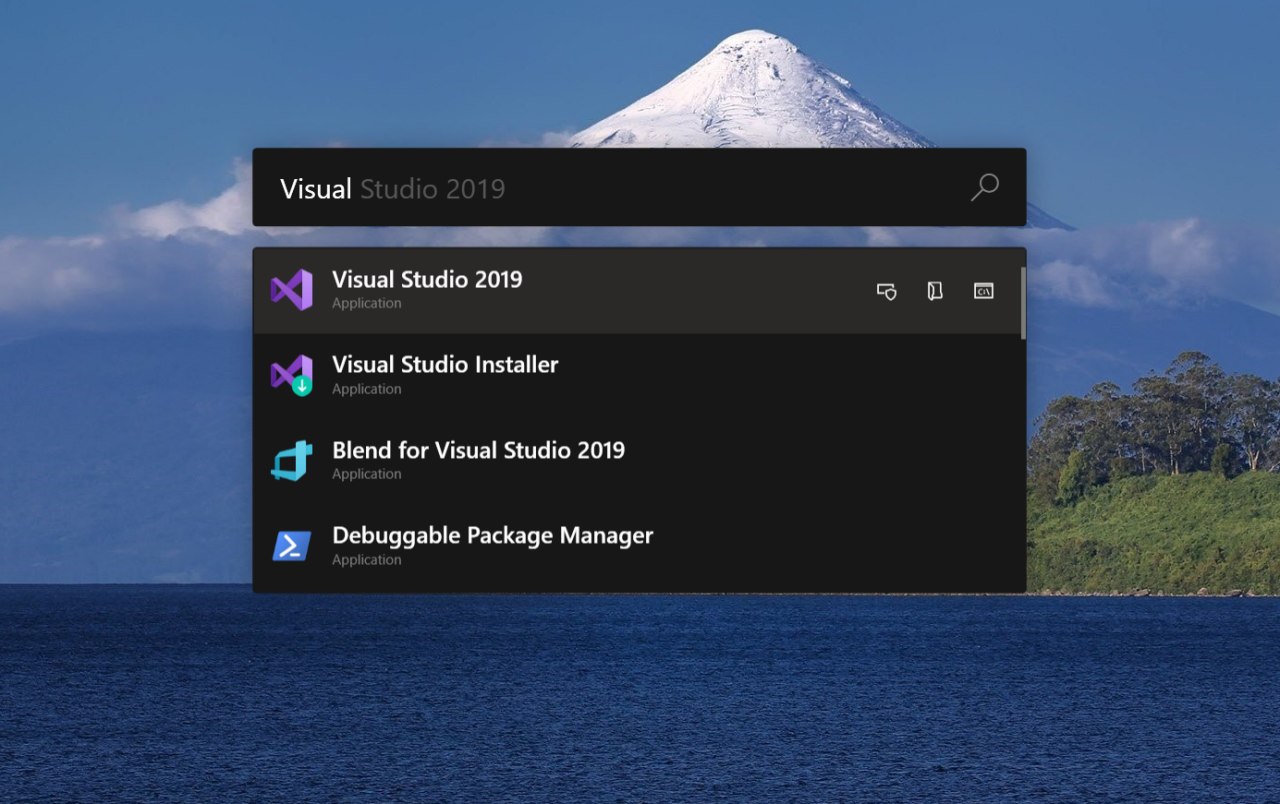The width and height of the screenshot is (1280, 804).
Task: Click Application subtitle under Blend for Visual Studio
Action: click(366, 474)
